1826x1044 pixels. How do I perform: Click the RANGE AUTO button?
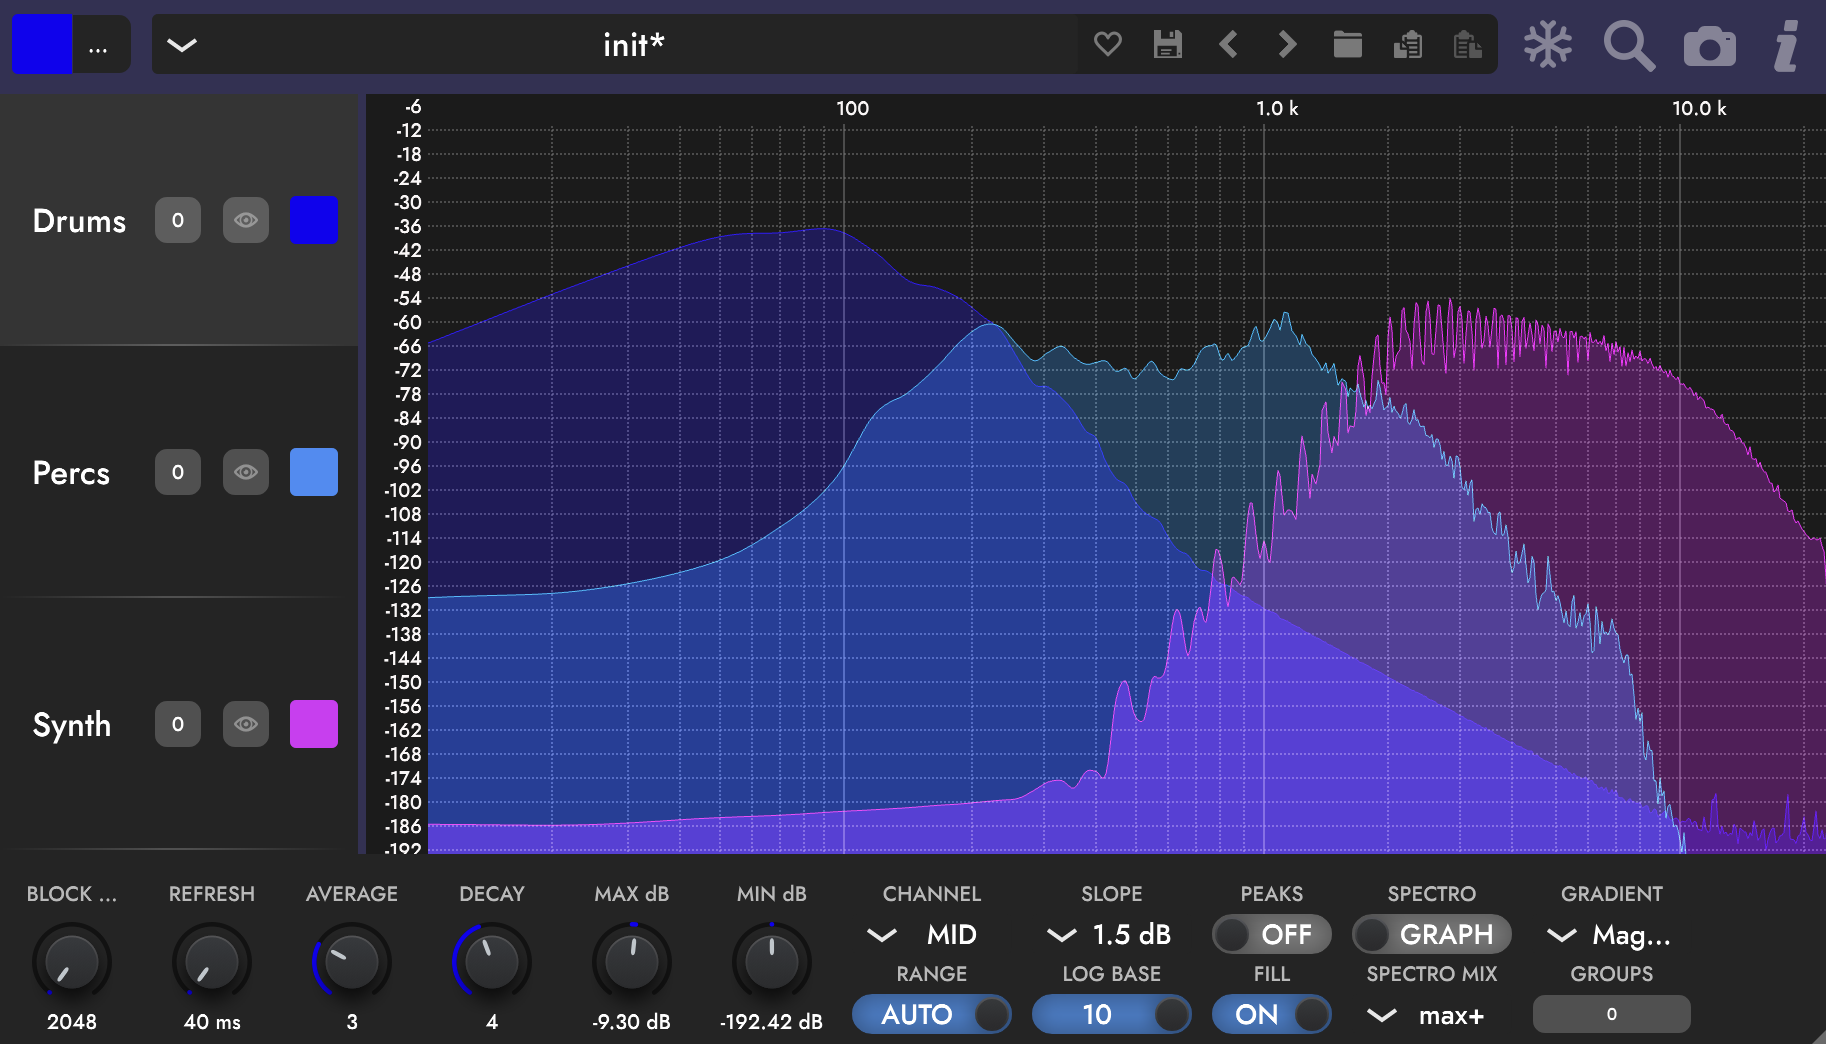pyautogui.click(x=931, y=1015)
